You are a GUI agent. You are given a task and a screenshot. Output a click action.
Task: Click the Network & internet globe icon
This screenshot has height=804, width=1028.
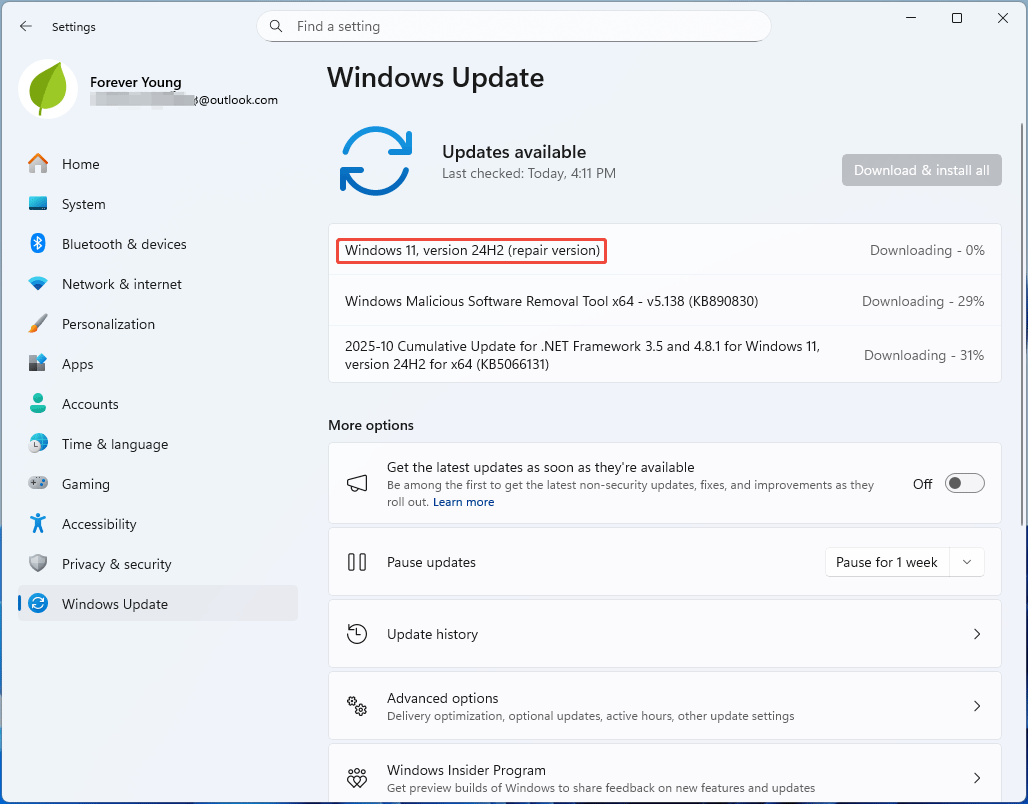[x=38, y=284]
